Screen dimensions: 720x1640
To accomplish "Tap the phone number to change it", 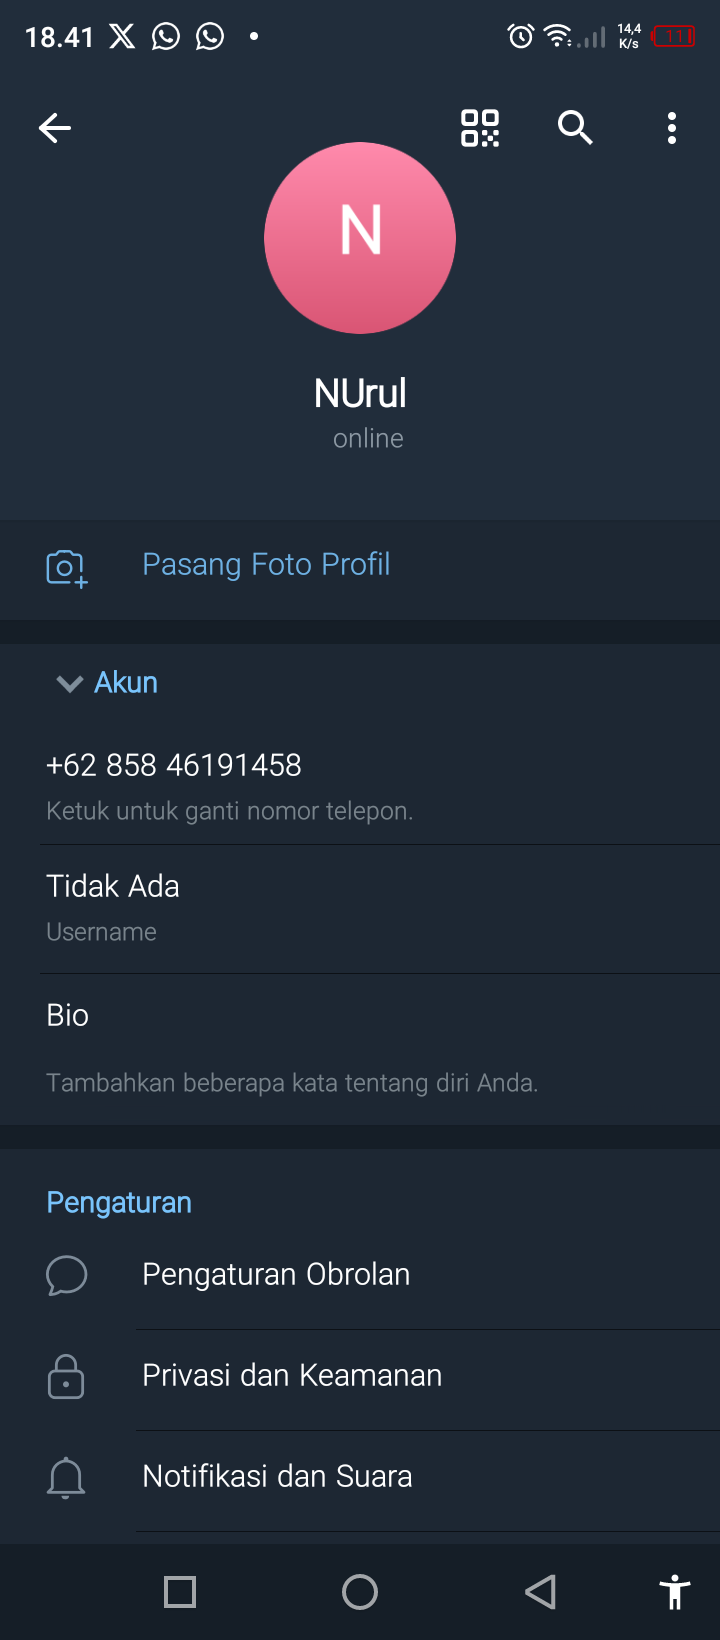I will 174,766.
